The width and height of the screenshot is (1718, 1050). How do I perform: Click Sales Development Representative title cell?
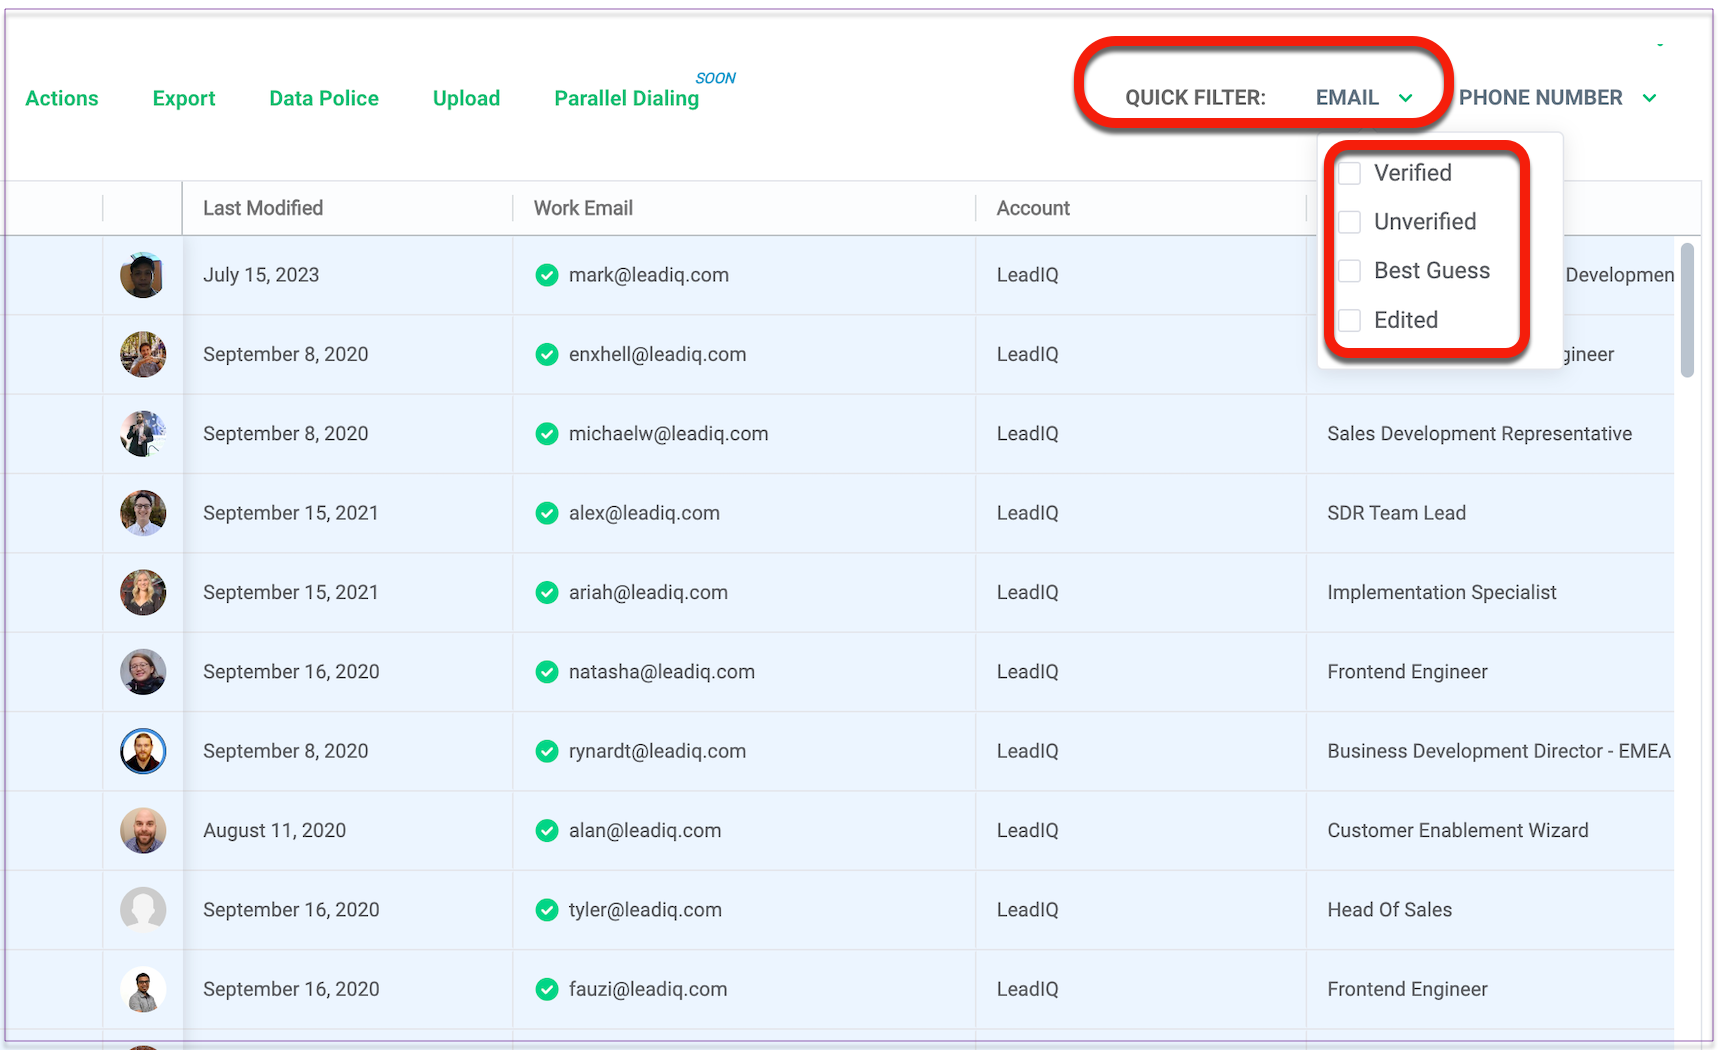click(1479, 434)
